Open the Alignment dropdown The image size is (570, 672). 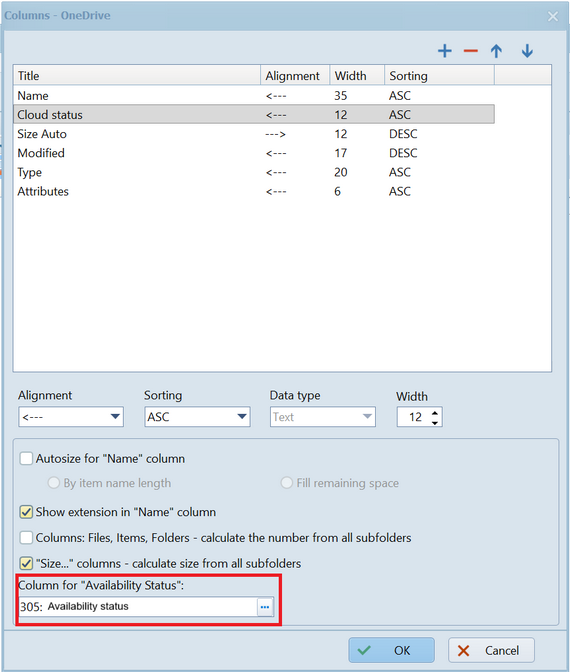tap(71, 417)
